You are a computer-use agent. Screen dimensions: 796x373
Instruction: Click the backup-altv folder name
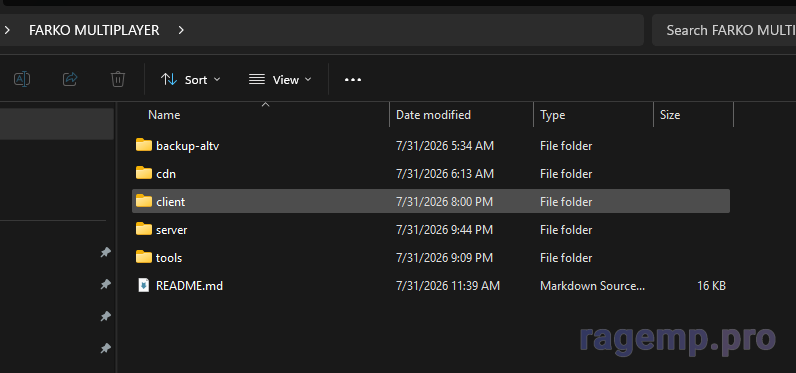188,146
